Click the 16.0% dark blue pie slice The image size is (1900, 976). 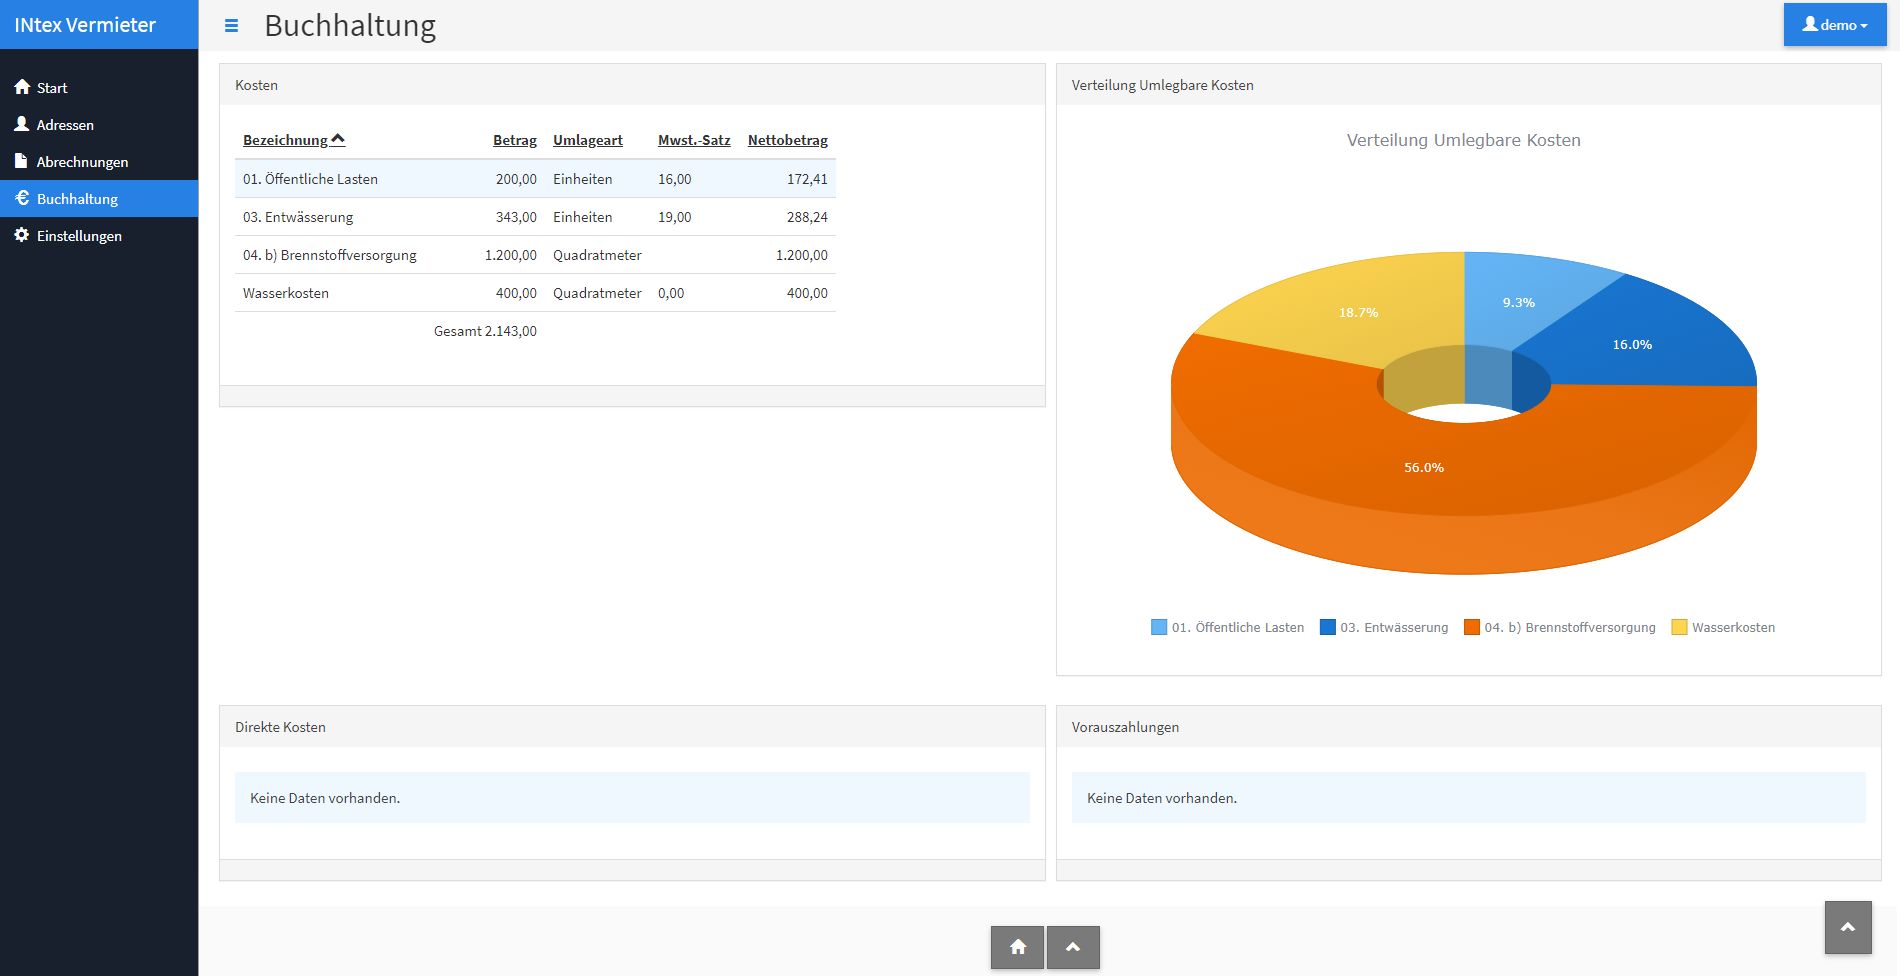1632,345
